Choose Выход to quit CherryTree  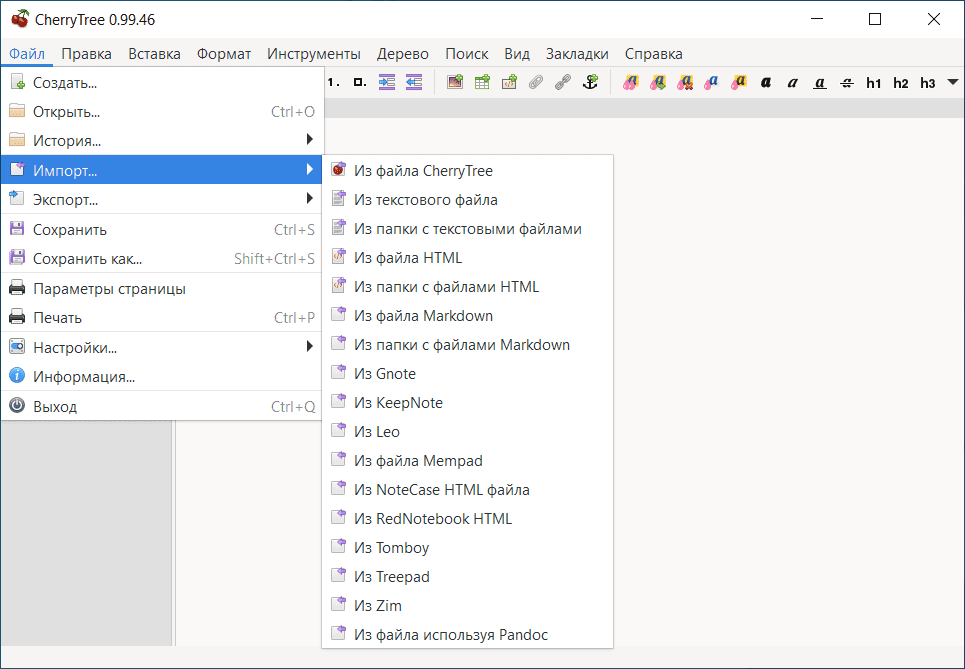coord(161,406)
